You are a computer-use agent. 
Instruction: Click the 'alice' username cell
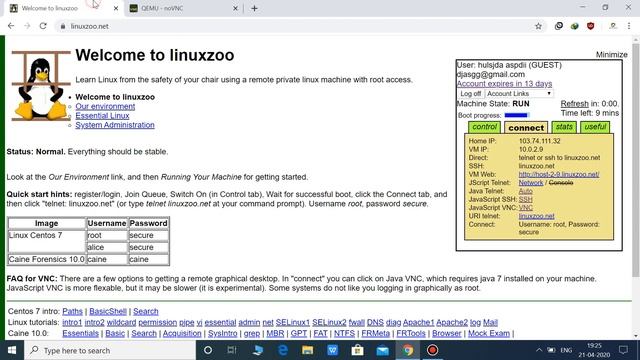click(x=107, y=247)
